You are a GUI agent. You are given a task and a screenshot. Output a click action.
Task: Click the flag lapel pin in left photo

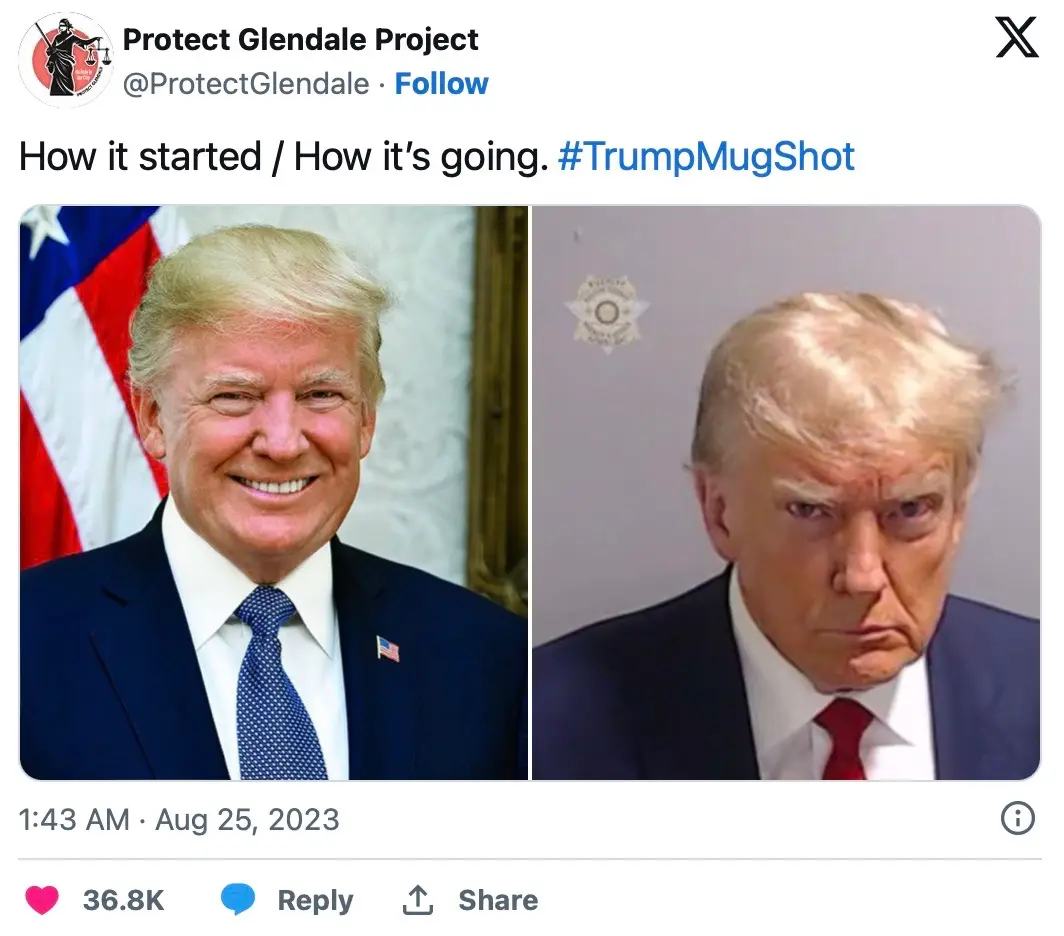tap(388, 648)
